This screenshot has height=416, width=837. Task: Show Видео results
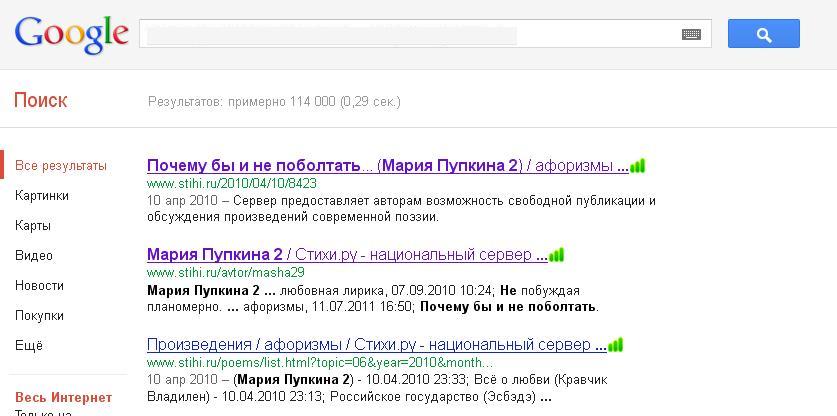click(34, 256)
